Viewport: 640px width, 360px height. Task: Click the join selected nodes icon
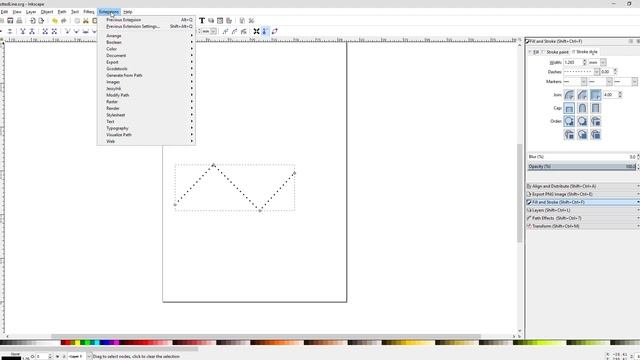pyautogui.click(x=22, y=31)
